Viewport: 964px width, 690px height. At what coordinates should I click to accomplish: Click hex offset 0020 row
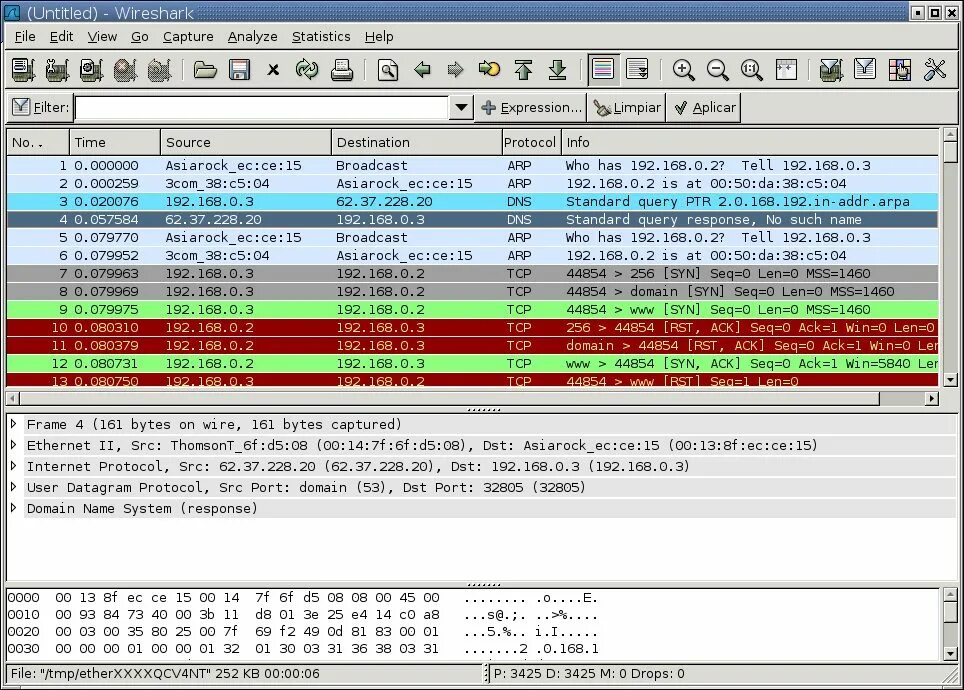click(x=303, y=632)
